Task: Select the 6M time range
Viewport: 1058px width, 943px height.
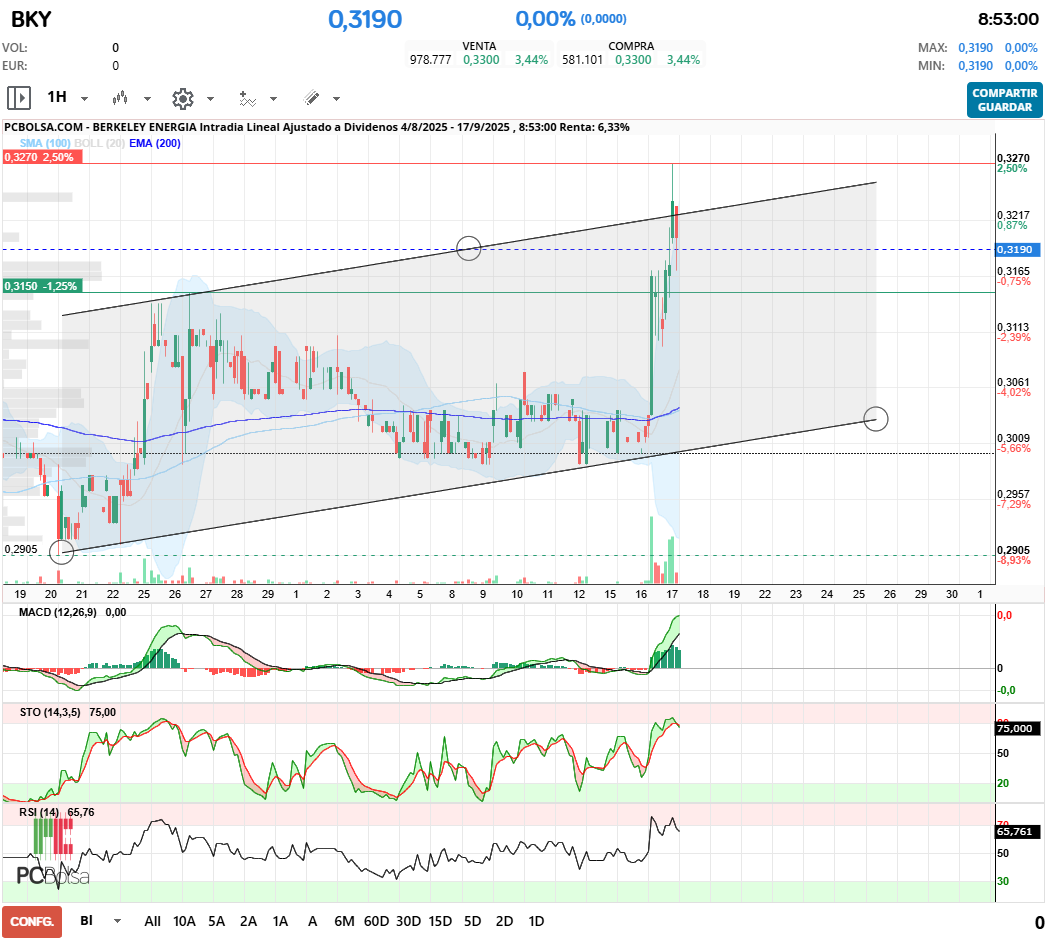Action: click(344, 921)
